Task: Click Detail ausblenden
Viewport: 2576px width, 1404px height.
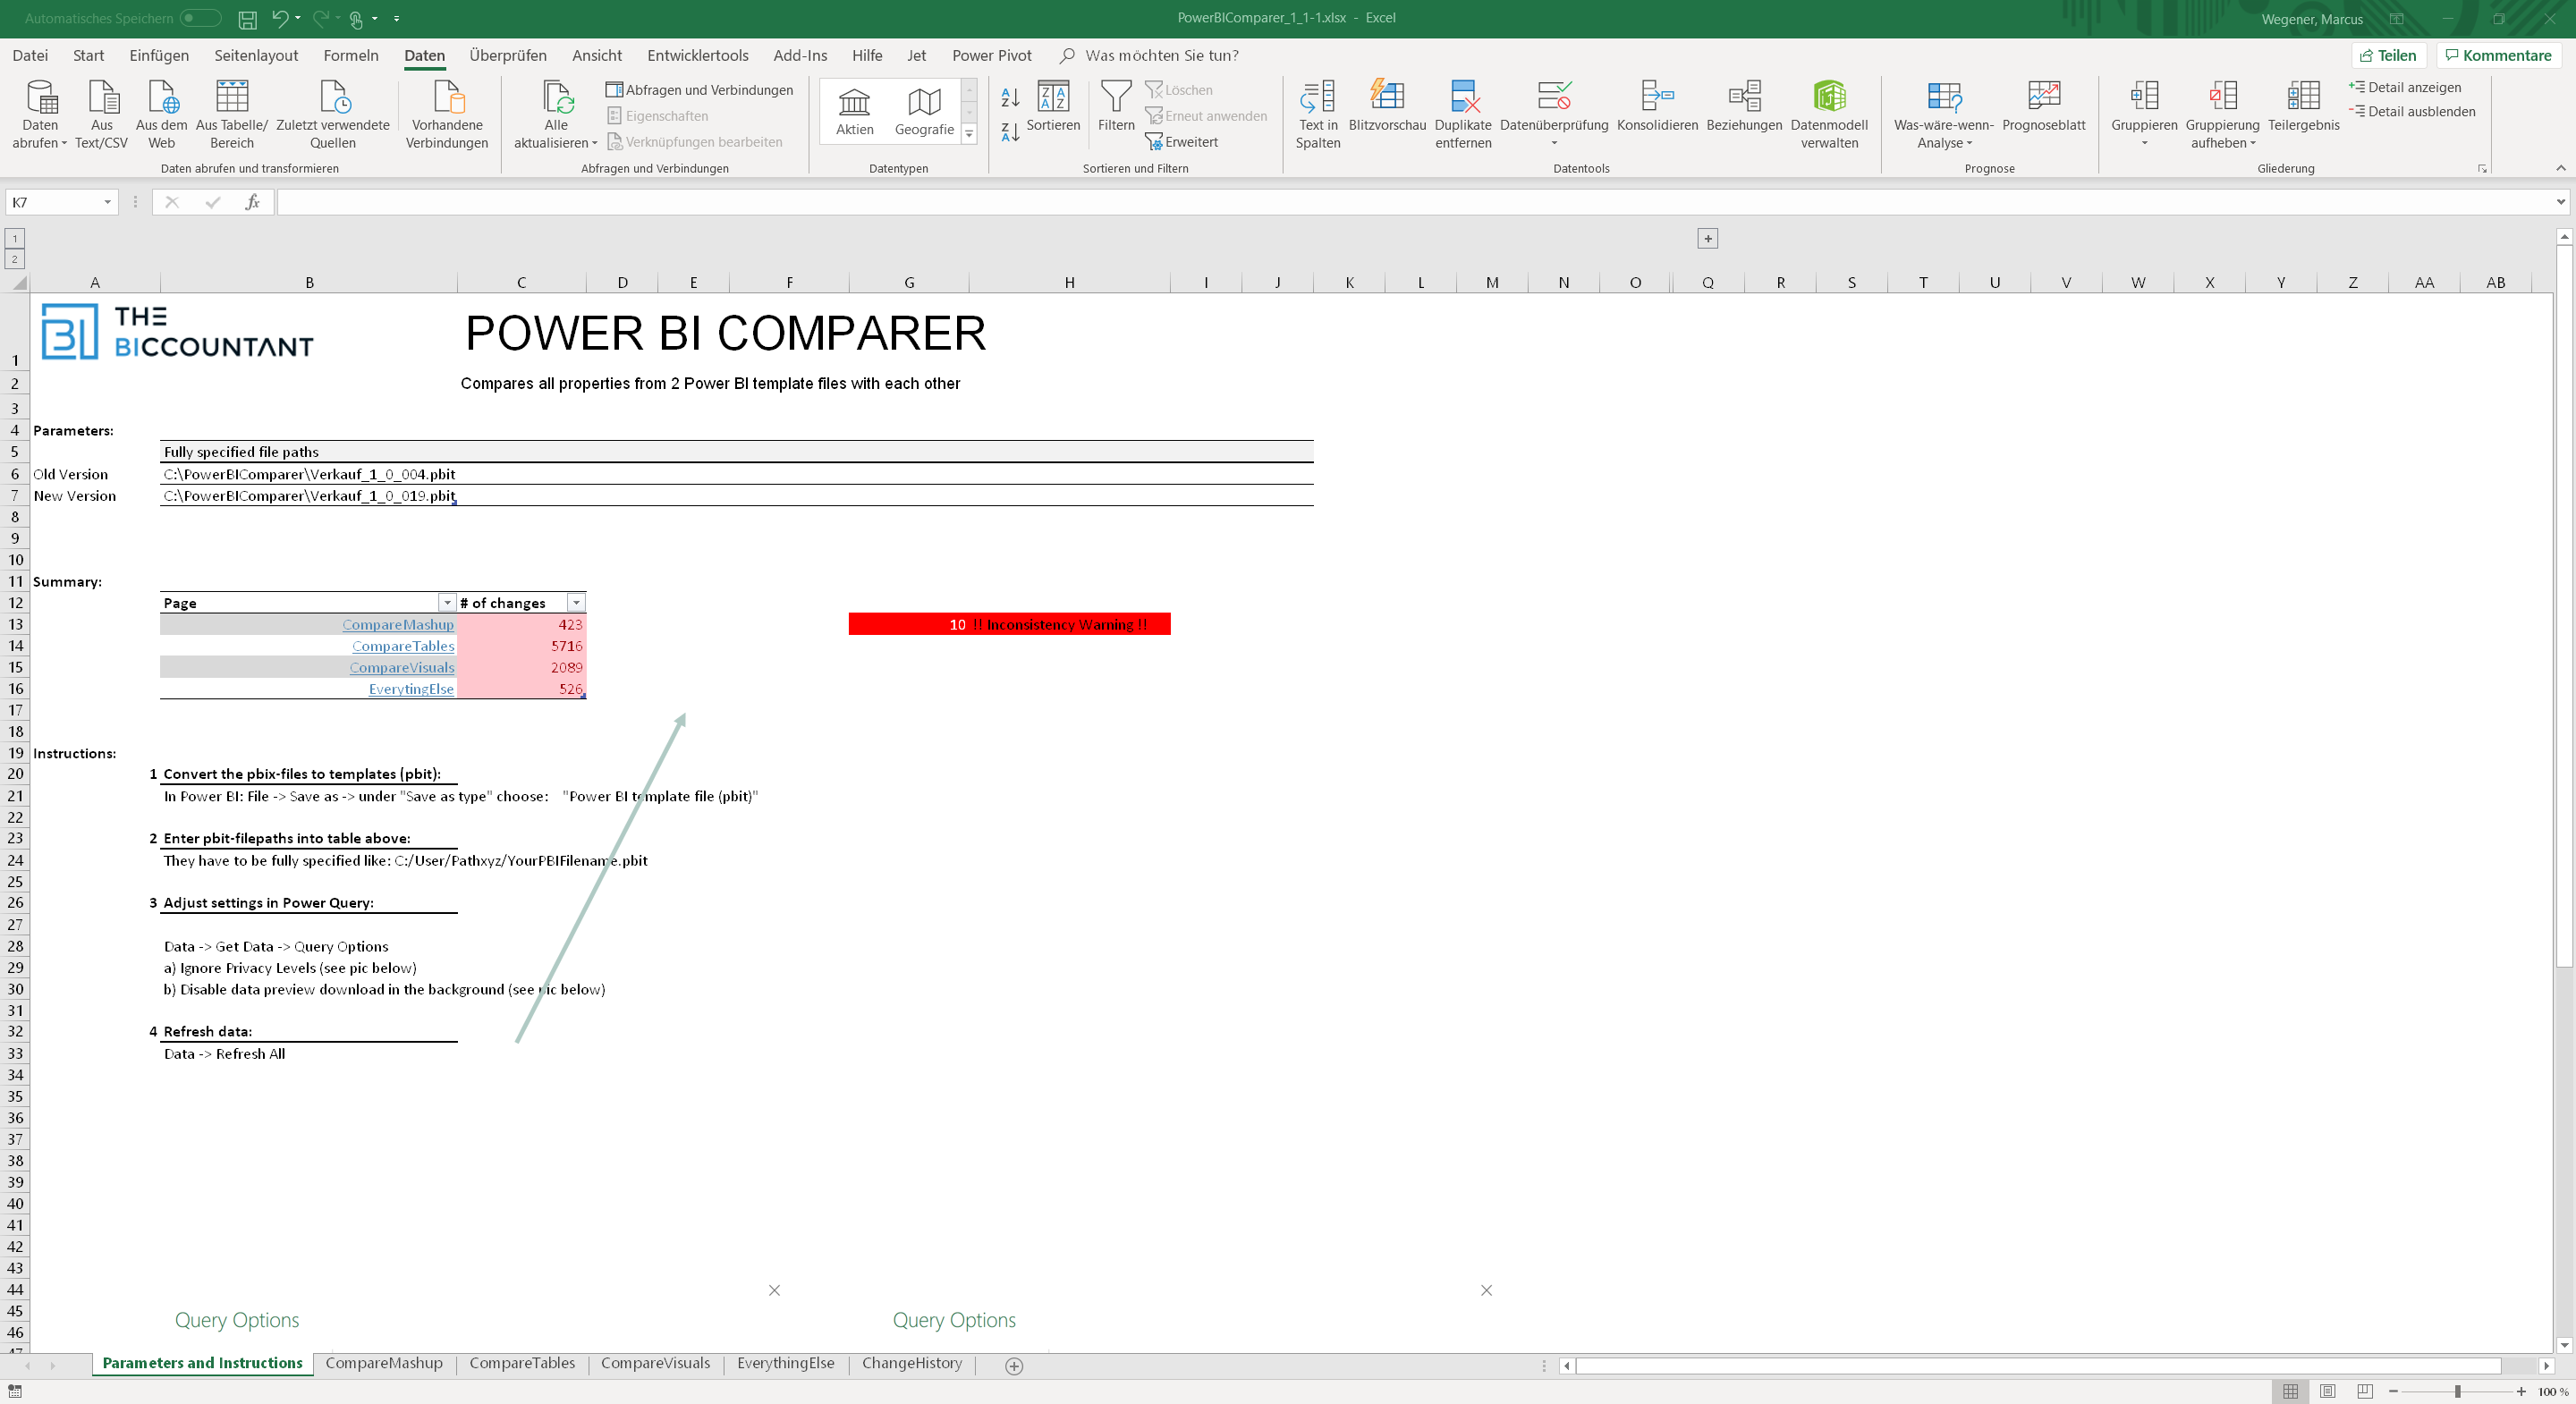Action: coord(2411,111)
